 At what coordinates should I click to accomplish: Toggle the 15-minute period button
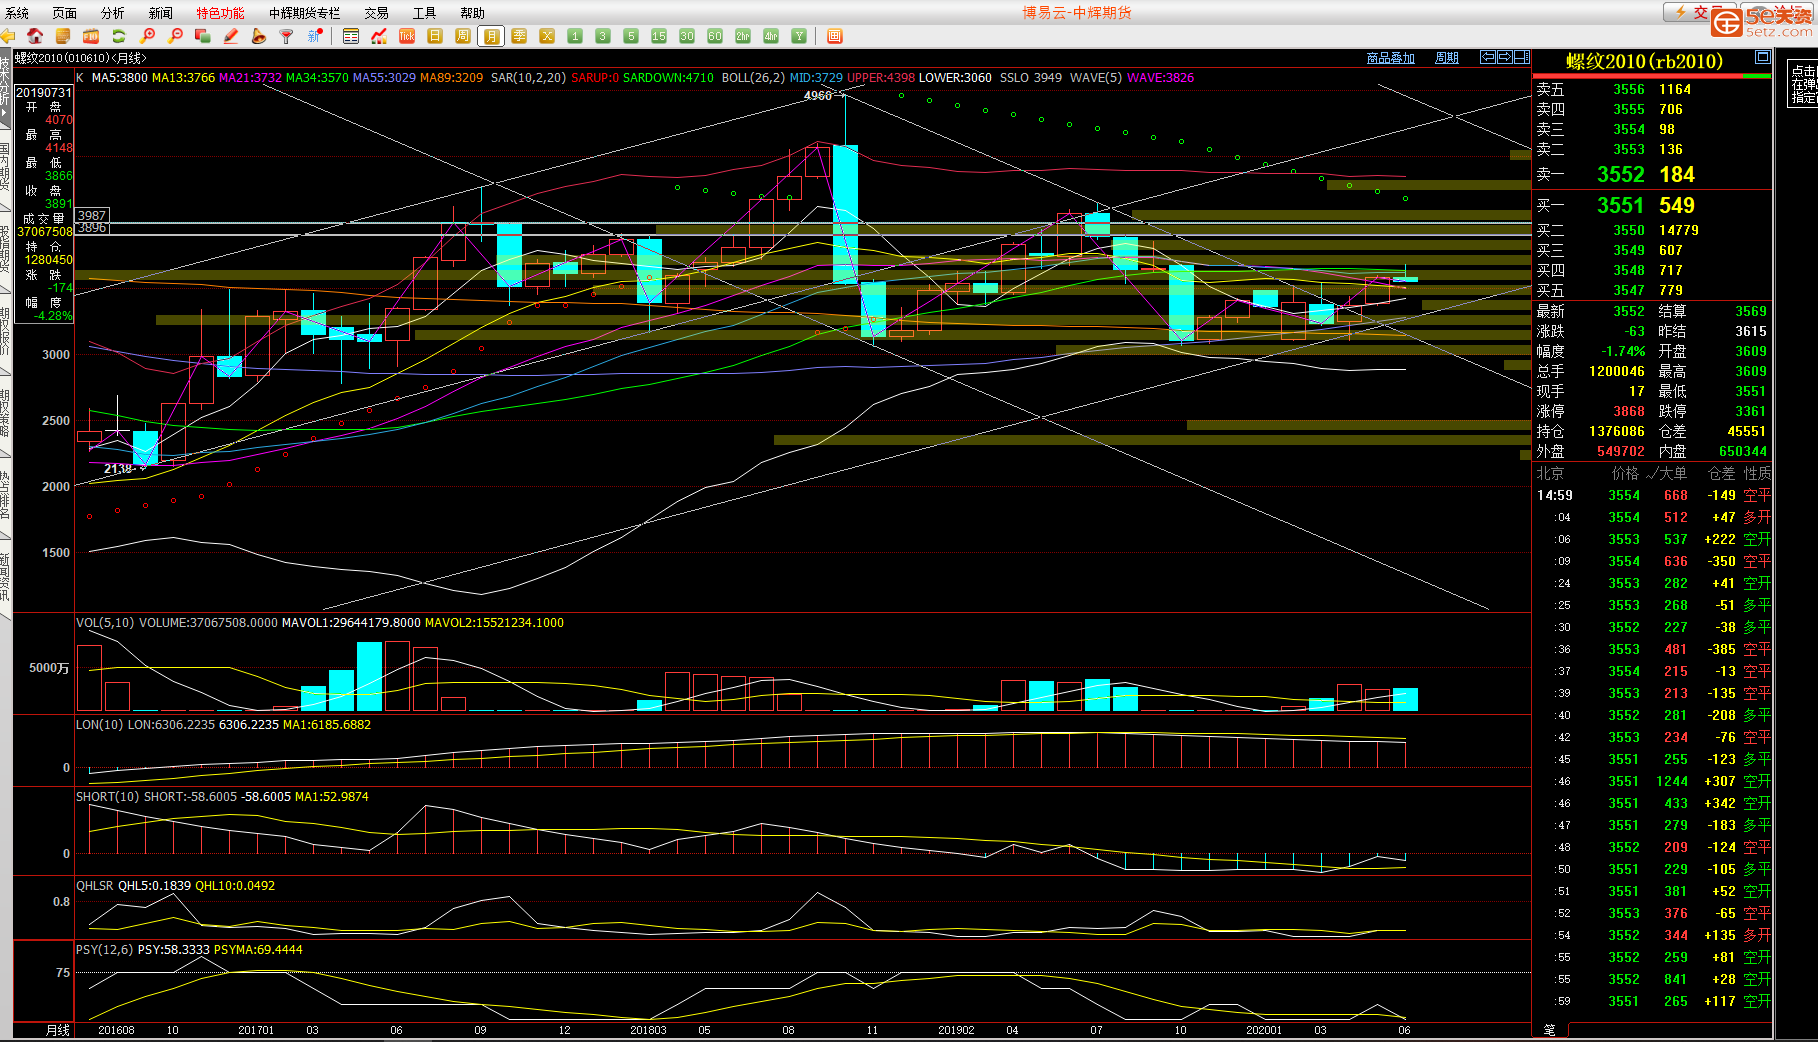659,36
